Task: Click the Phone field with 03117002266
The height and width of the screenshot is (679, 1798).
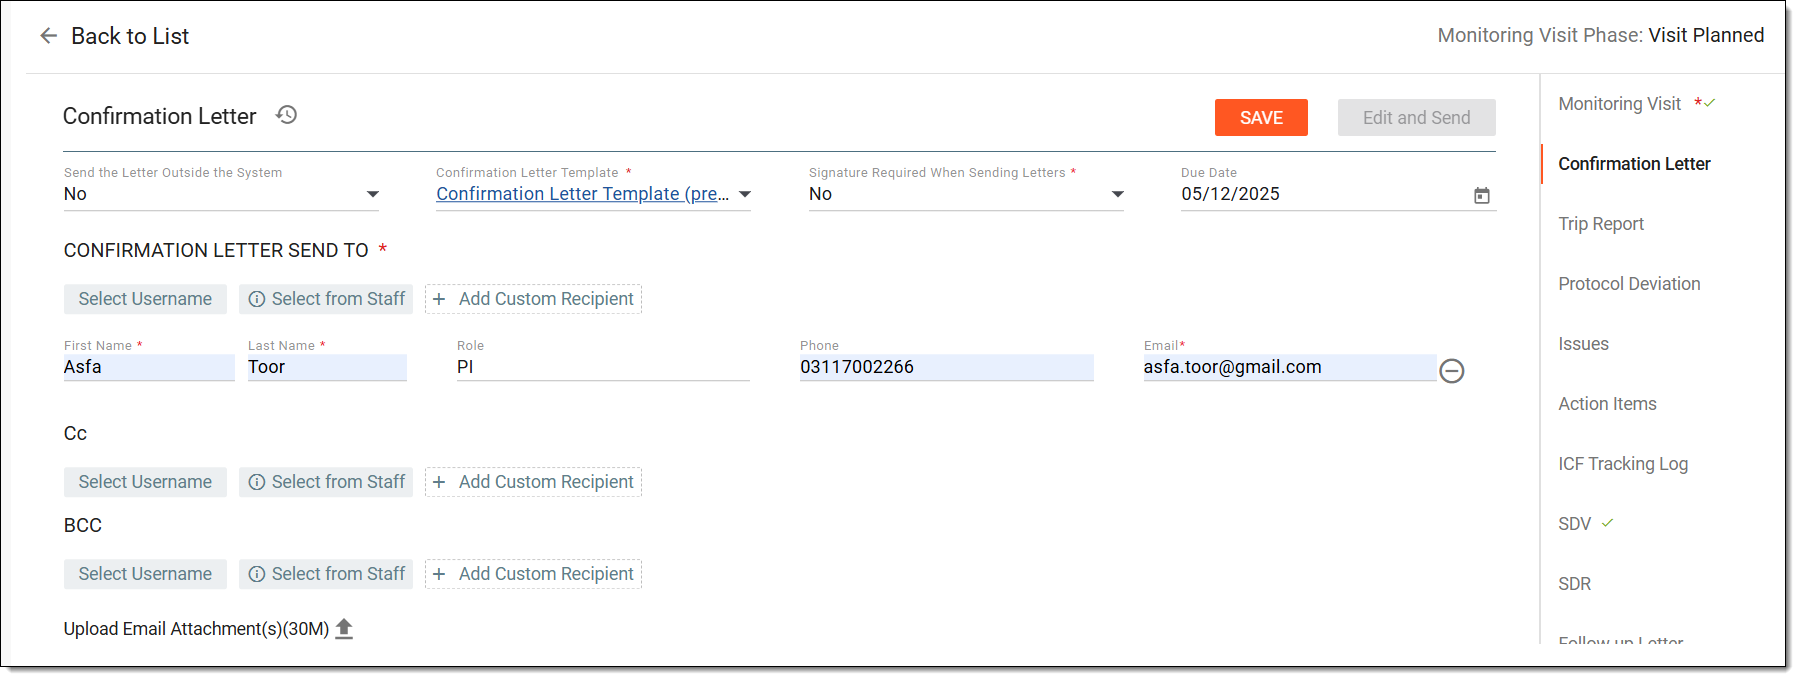Action: (x=946, y=367)
